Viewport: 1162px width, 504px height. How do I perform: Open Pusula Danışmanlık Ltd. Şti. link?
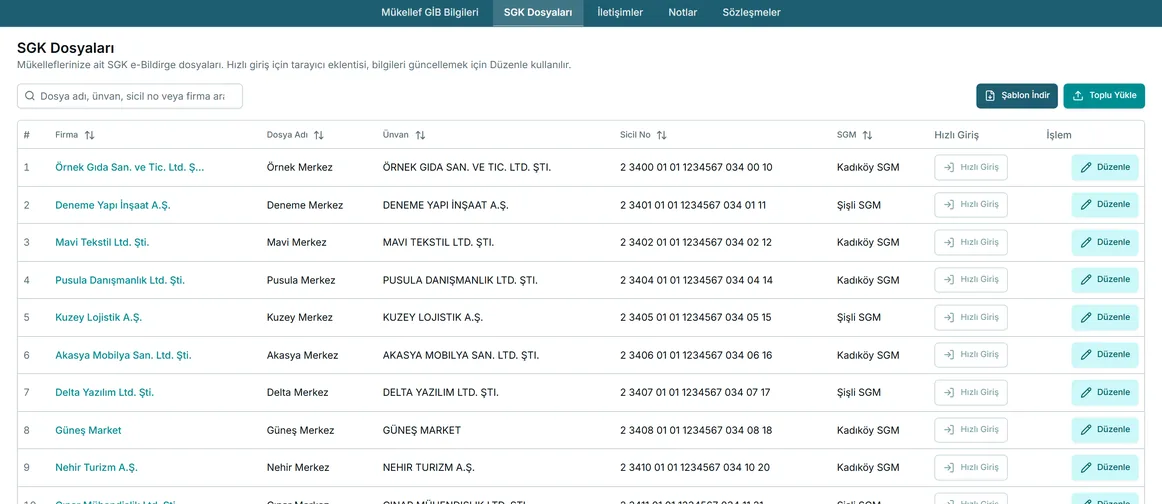[120, 279]
